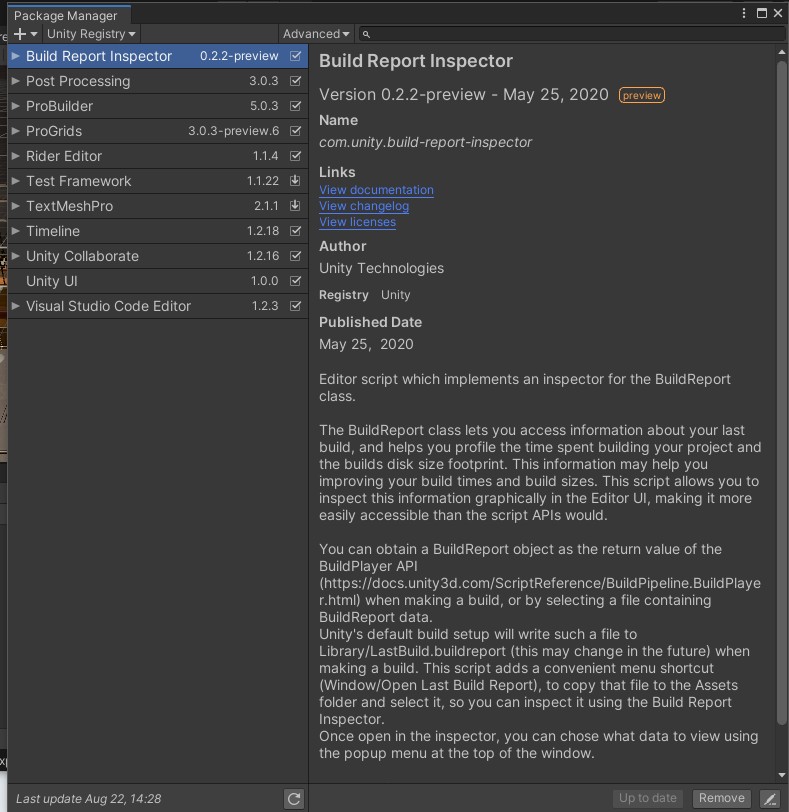Expand Timeline versions arrow
789x812 pixels.
16,231
